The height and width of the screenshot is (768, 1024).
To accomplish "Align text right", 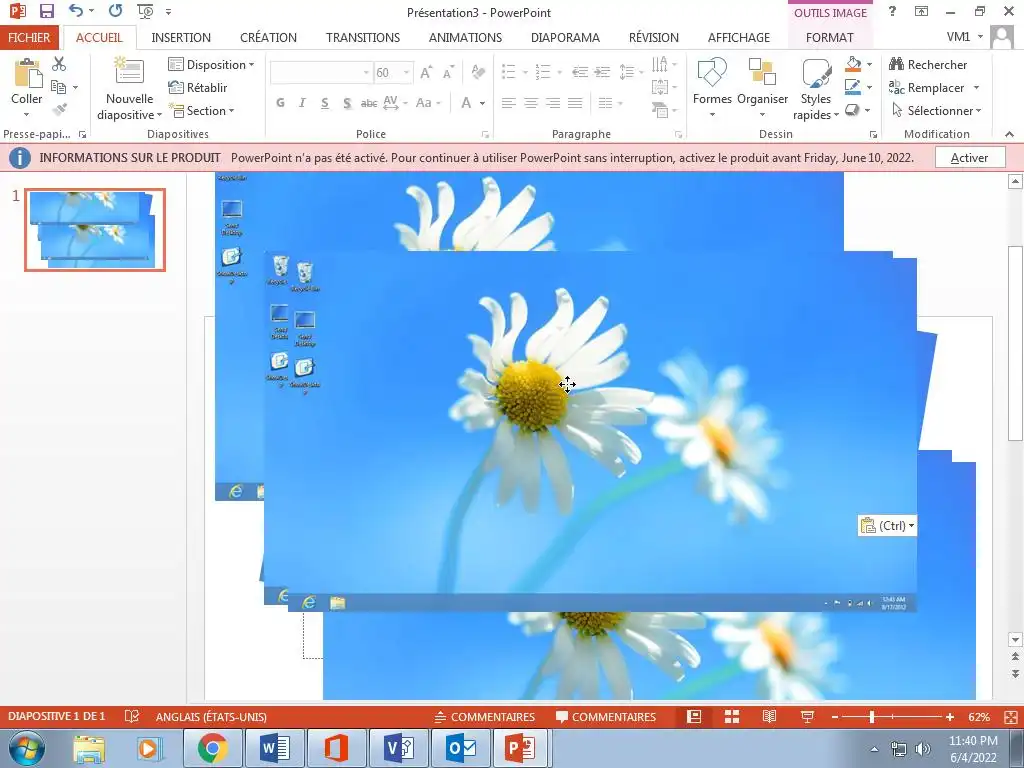I will click(x=553, y=103).
